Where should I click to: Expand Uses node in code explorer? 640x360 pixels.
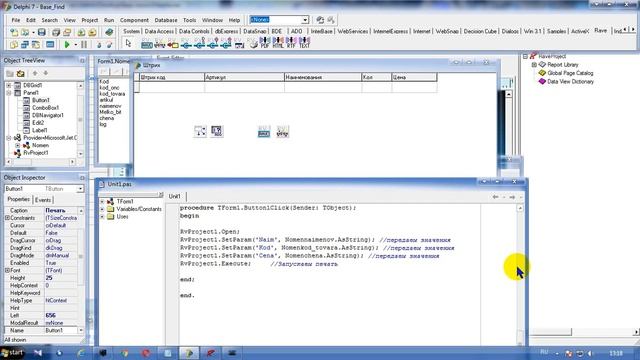coord(102,217)
